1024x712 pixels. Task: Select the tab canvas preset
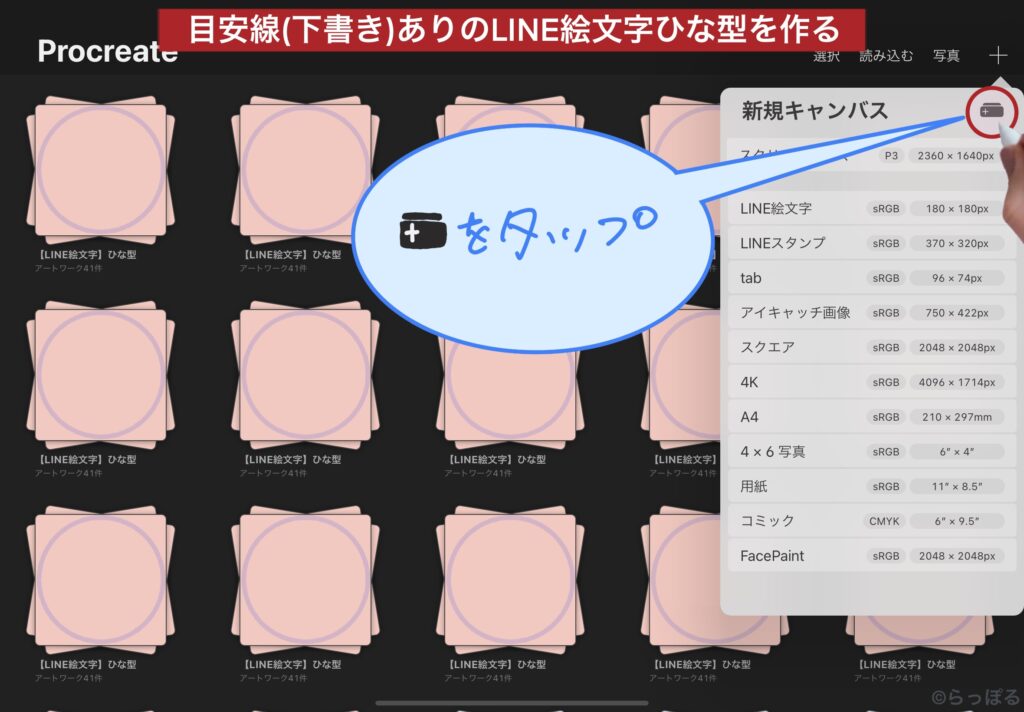click(872, 278)
